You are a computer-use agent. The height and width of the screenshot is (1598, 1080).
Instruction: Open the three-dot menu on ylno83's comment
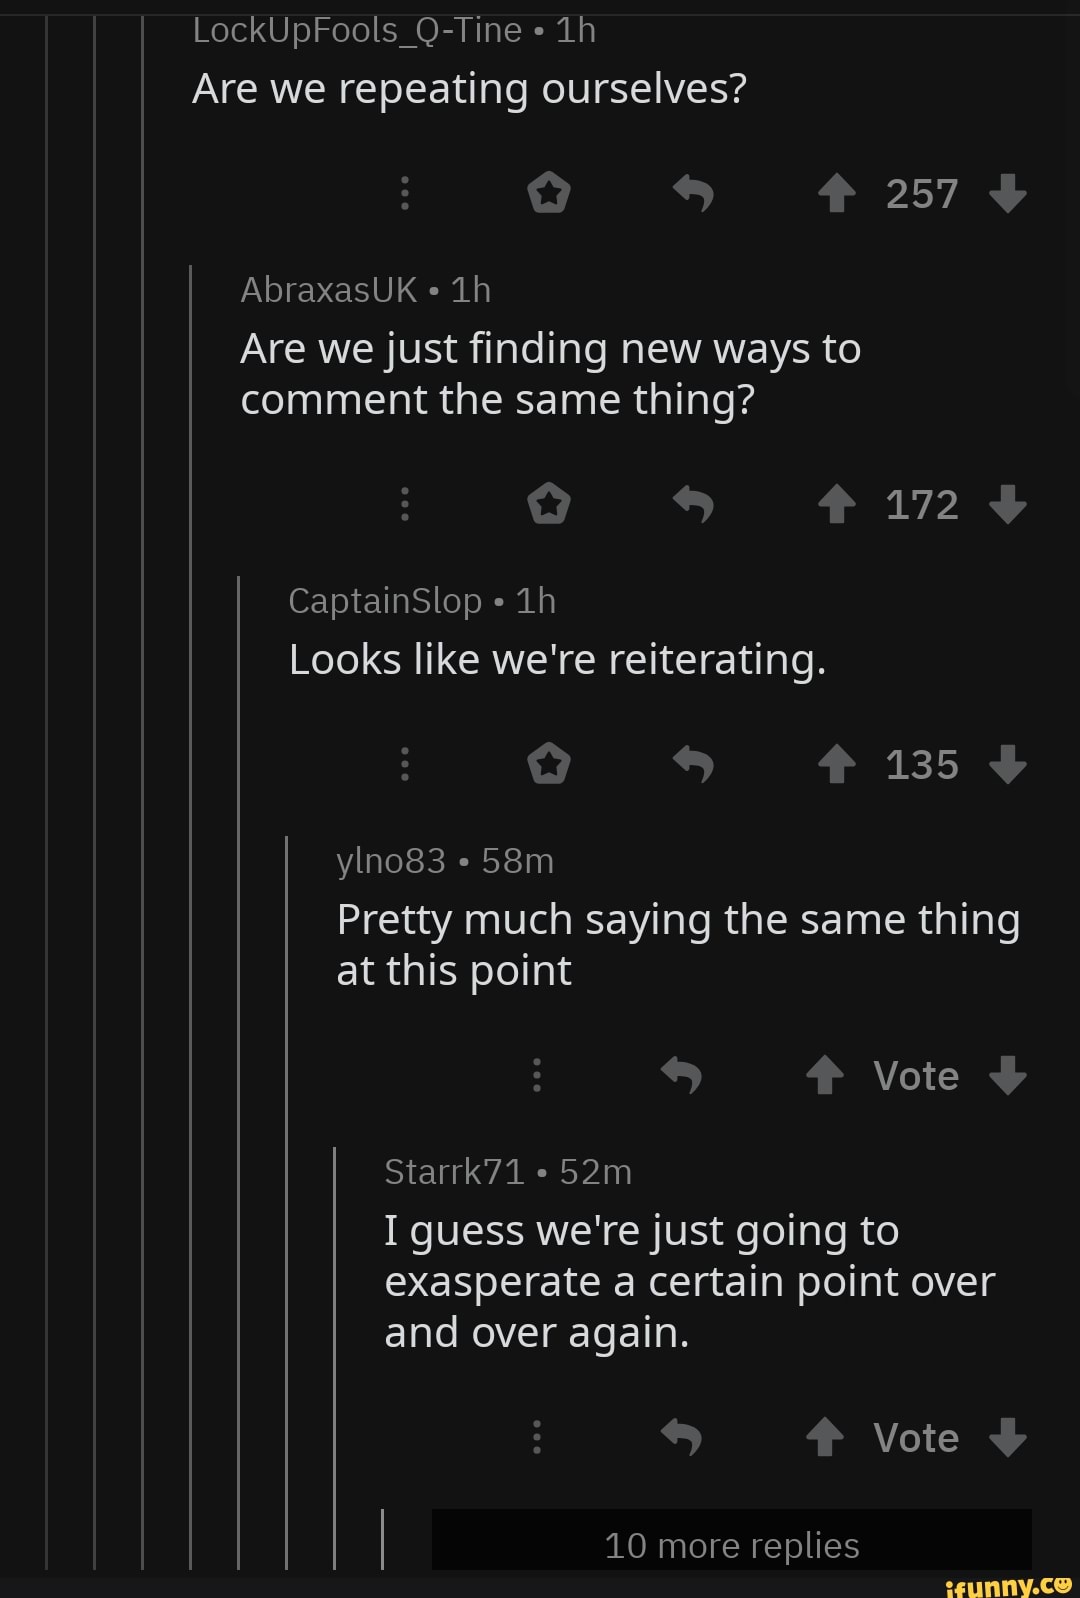tap(536, 1076)
